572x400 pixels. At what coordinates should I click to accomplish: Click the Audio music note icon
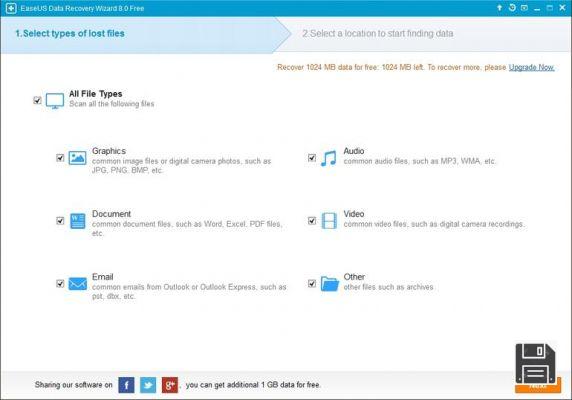(328, 158)
